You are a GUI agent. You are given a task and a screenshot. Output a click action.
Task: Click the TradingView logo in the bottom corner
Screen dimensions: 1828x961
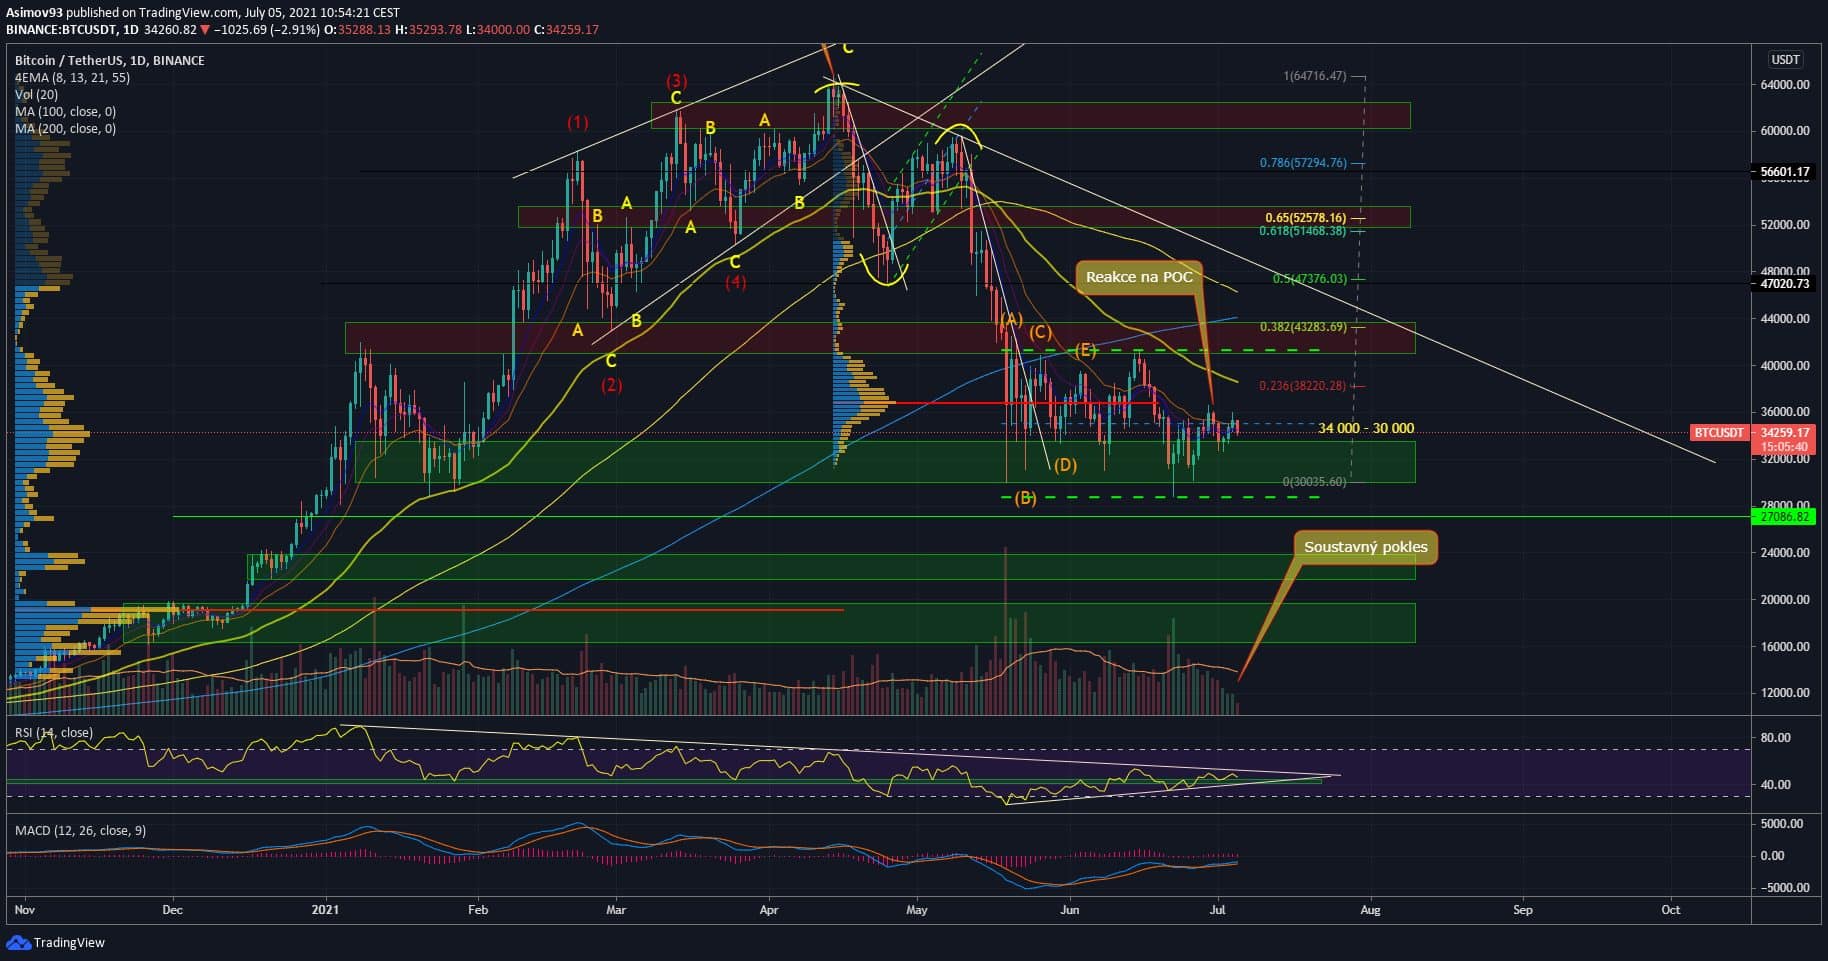point(56,942)
